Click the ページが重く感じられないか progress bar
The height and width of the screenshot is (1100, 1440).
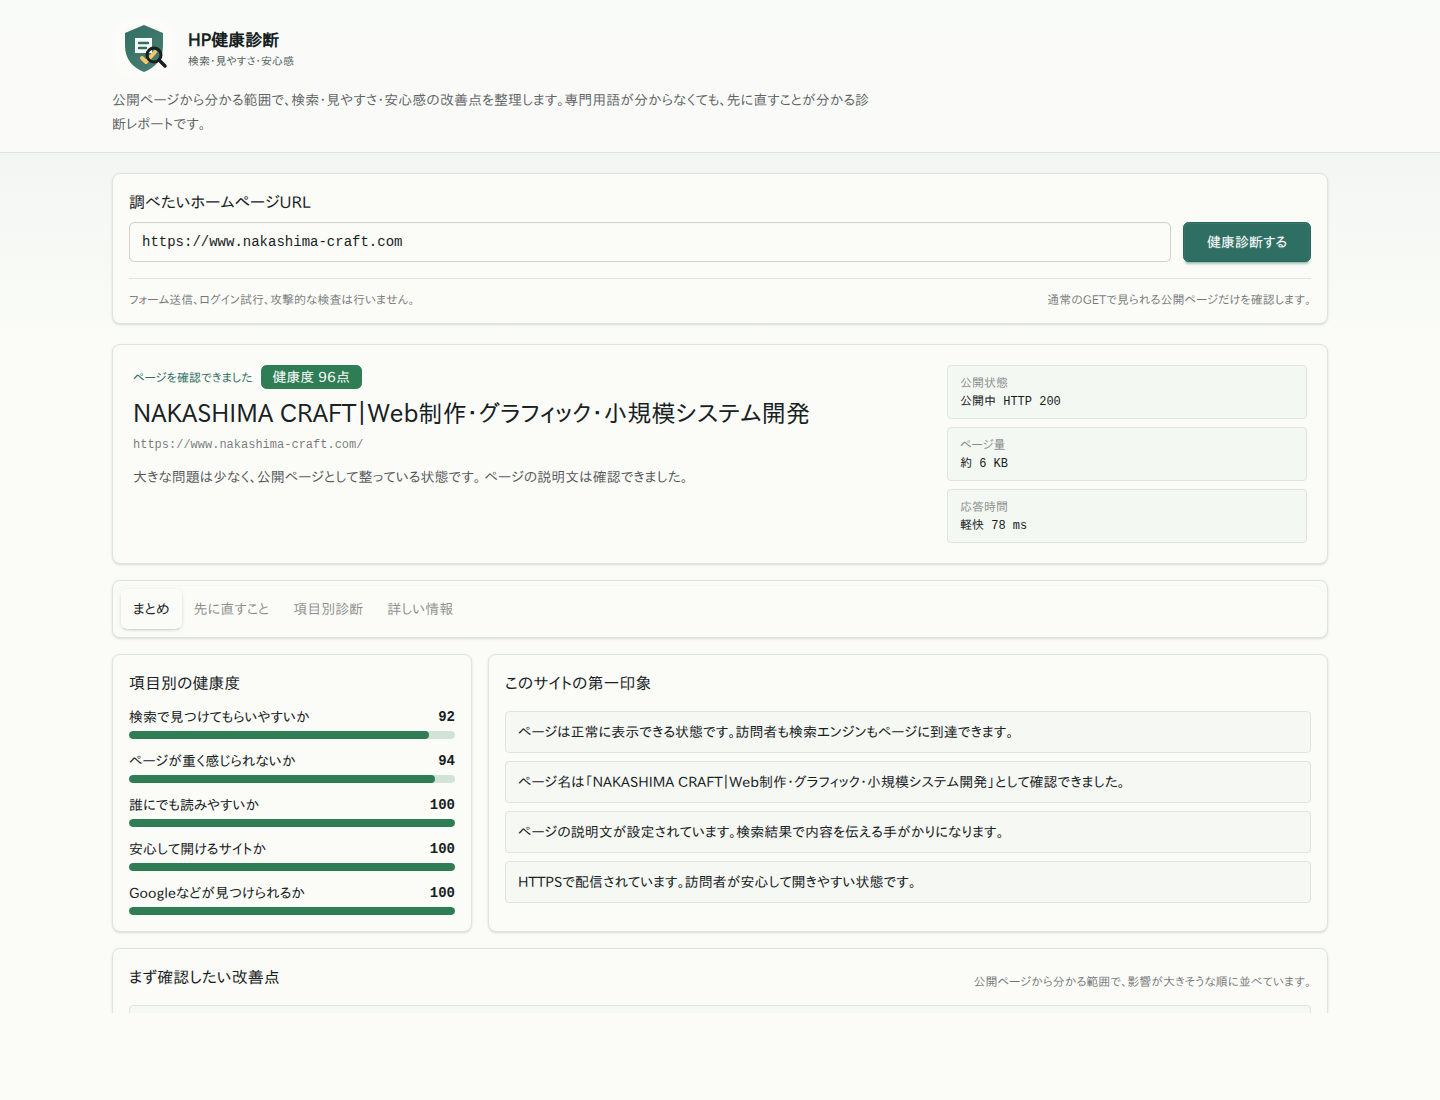pyautogui.click(x=292, y=779)
